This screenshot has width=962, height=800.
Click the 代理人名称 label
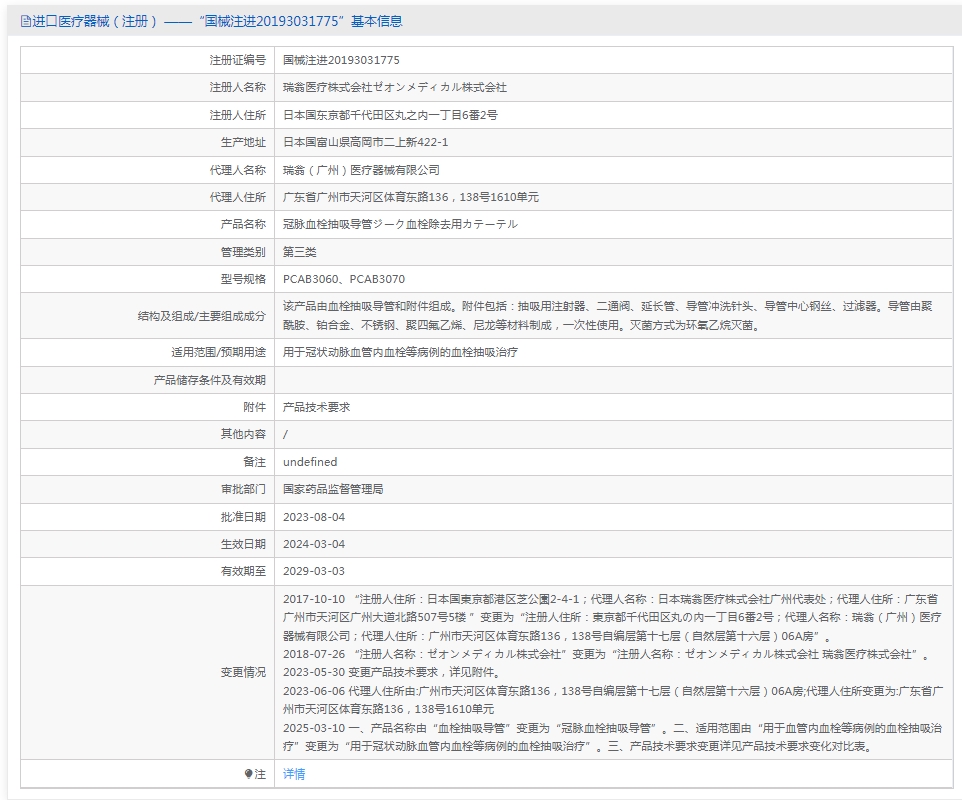pos(237,170)
